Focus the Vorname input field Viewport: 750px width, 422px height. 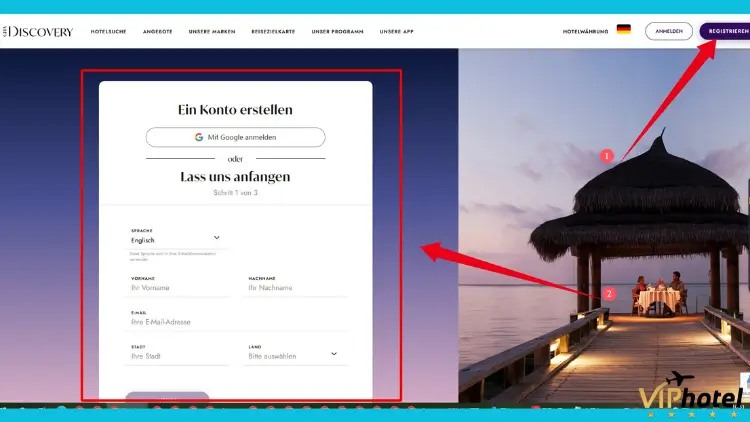178,288
